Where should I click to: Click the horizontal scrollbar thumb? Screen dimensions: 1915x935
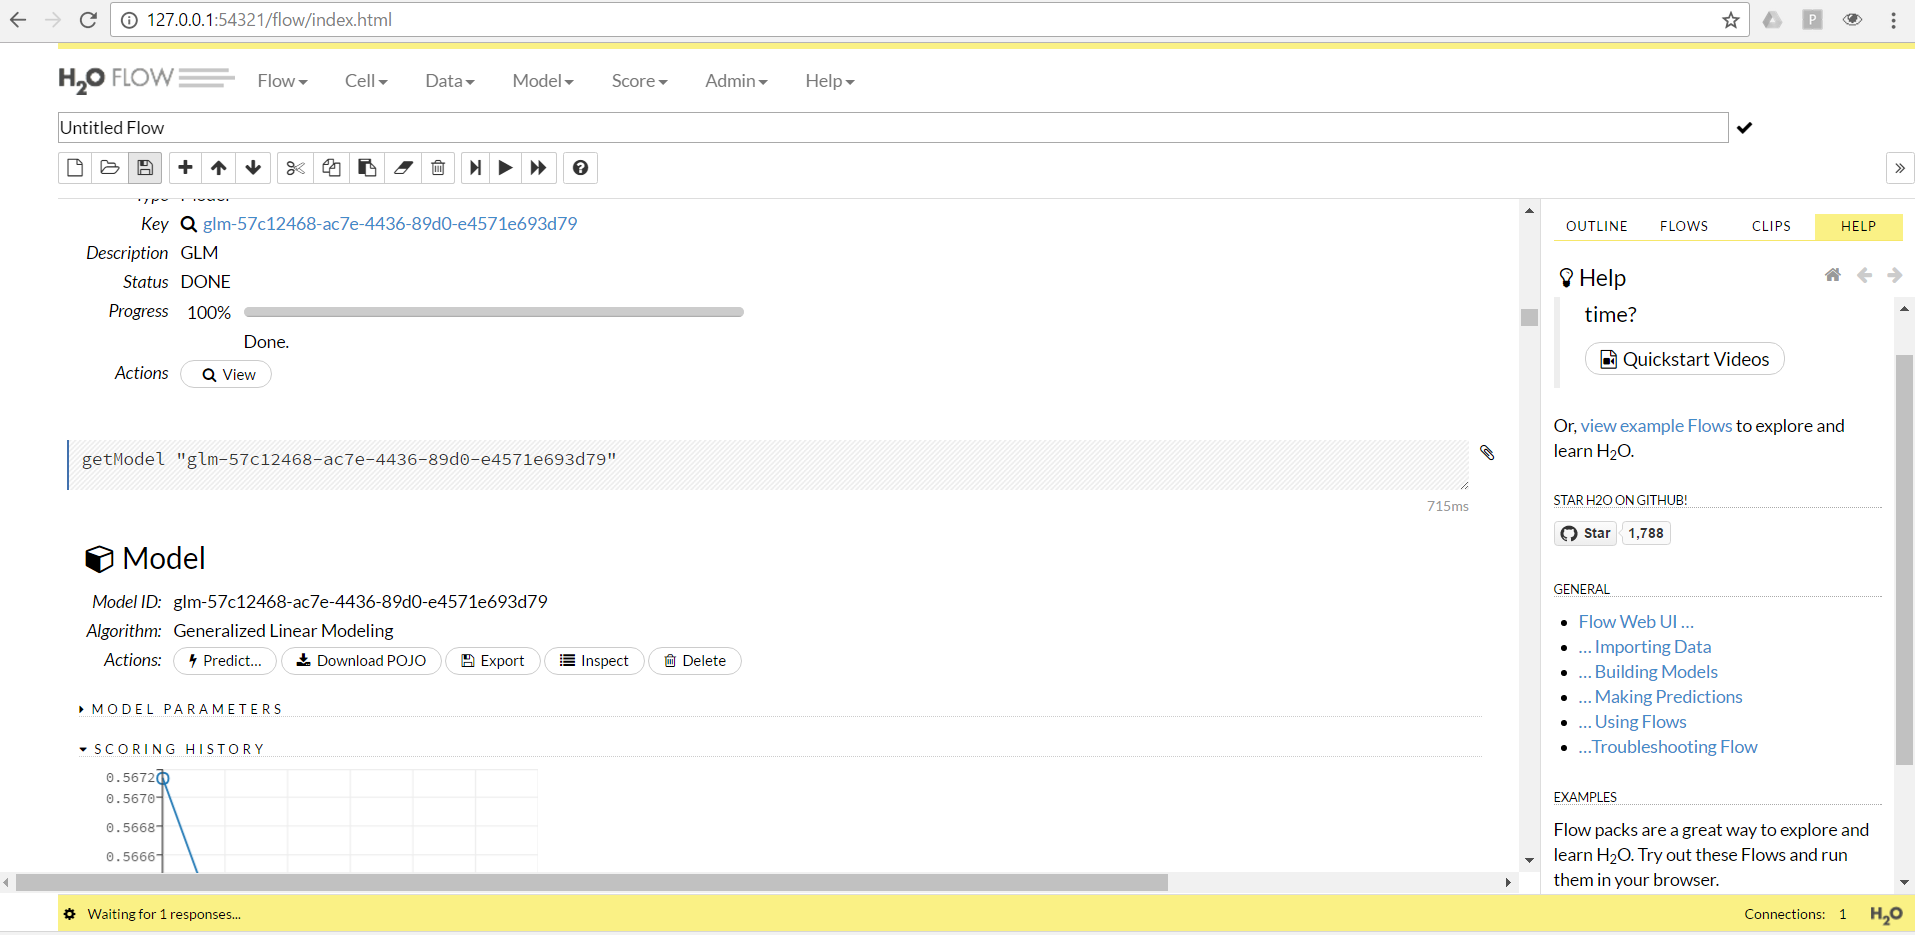(x=592, y=883)
